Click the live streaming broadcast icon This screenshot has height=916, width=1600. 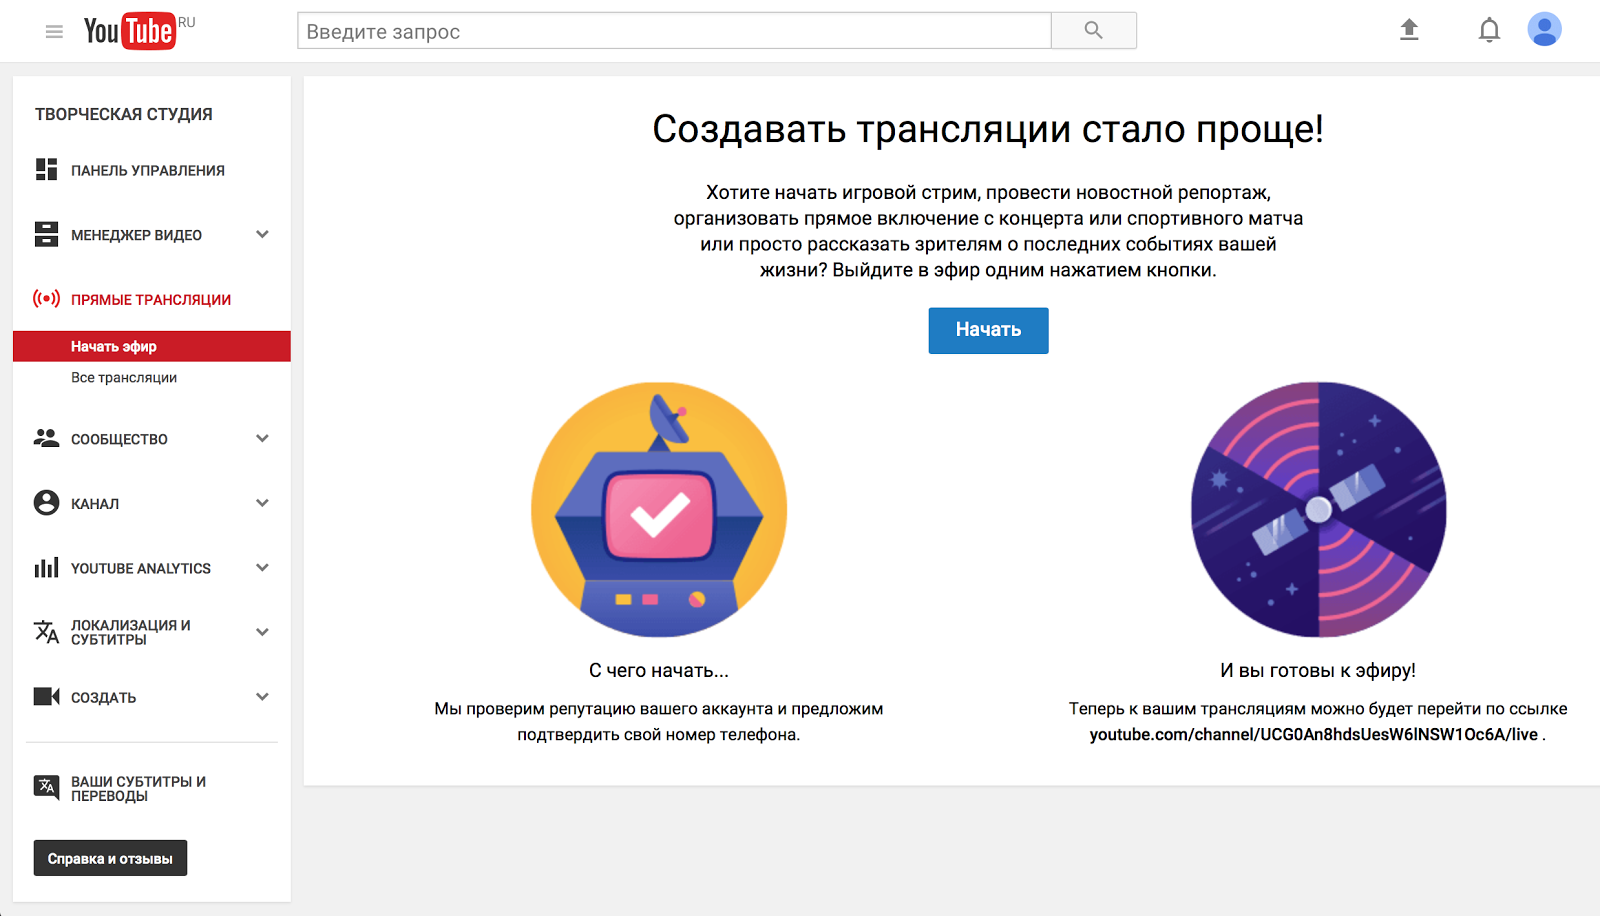pos(46,299)
